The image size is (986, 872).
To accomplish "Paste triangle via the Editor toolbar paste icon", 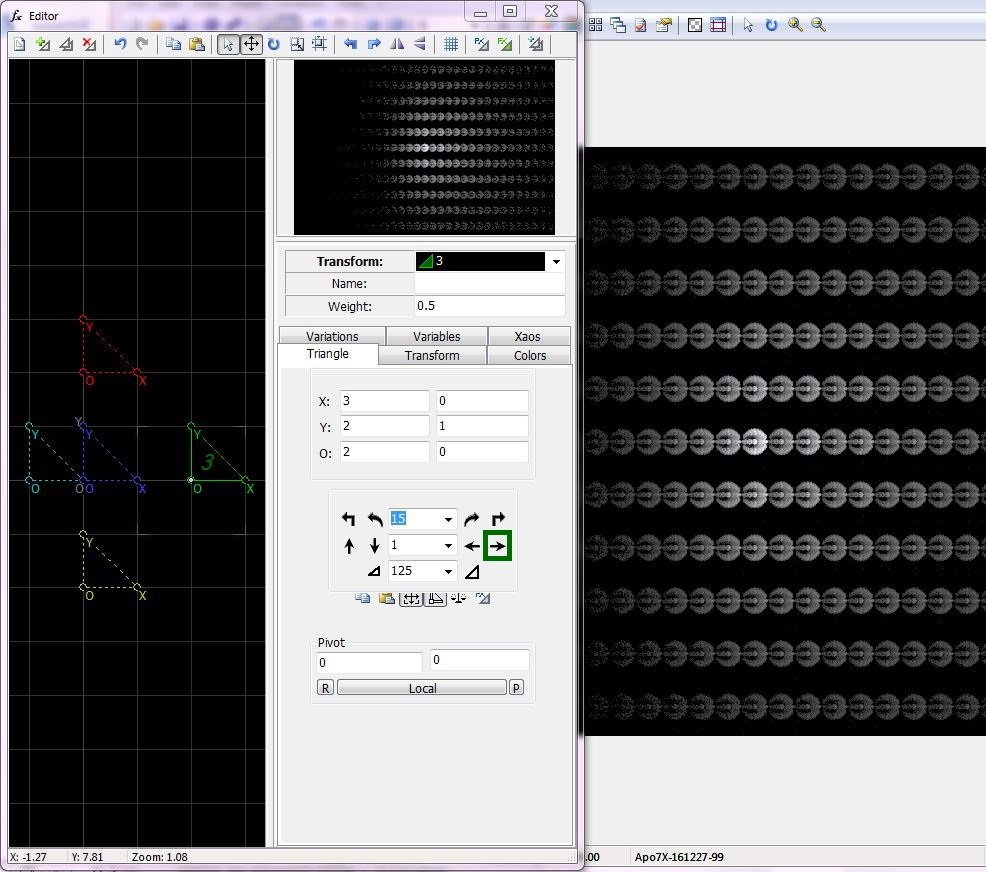I will tap(197, 44).
